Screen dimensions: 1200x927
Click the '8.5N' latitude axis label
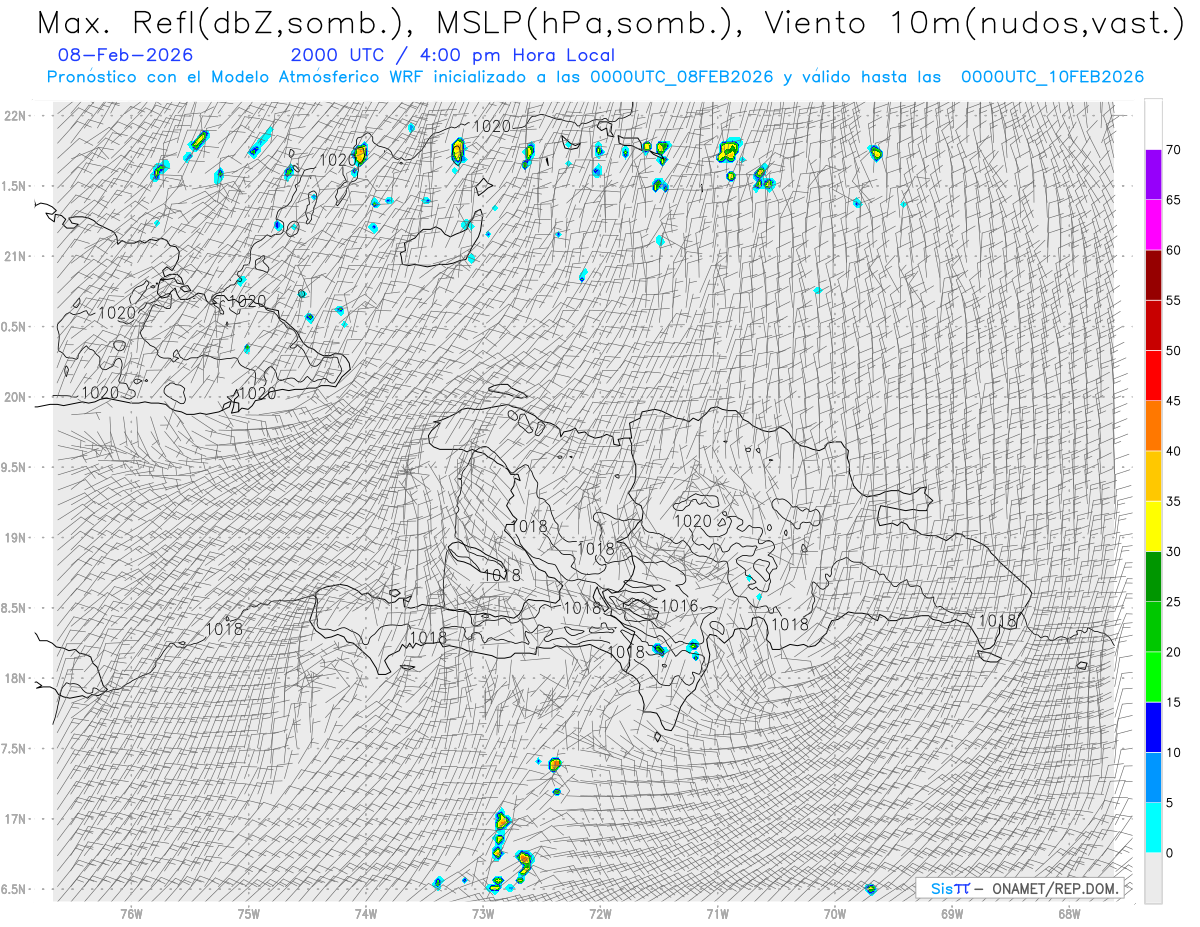[14, 608]
